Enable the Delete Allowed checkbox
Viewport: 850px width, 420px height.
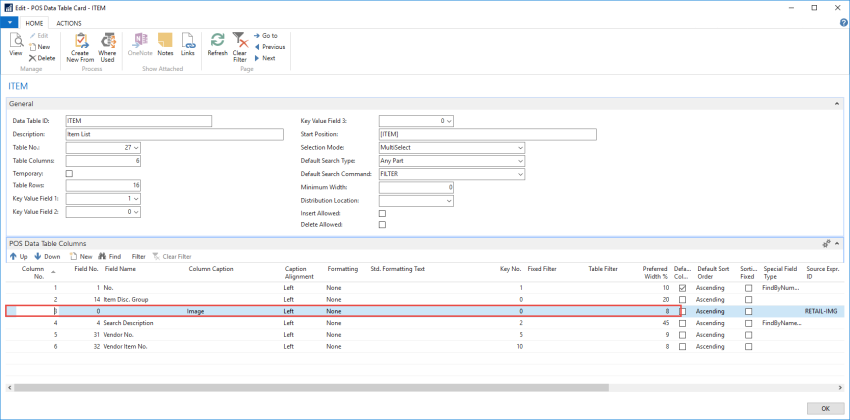point(382,224)
